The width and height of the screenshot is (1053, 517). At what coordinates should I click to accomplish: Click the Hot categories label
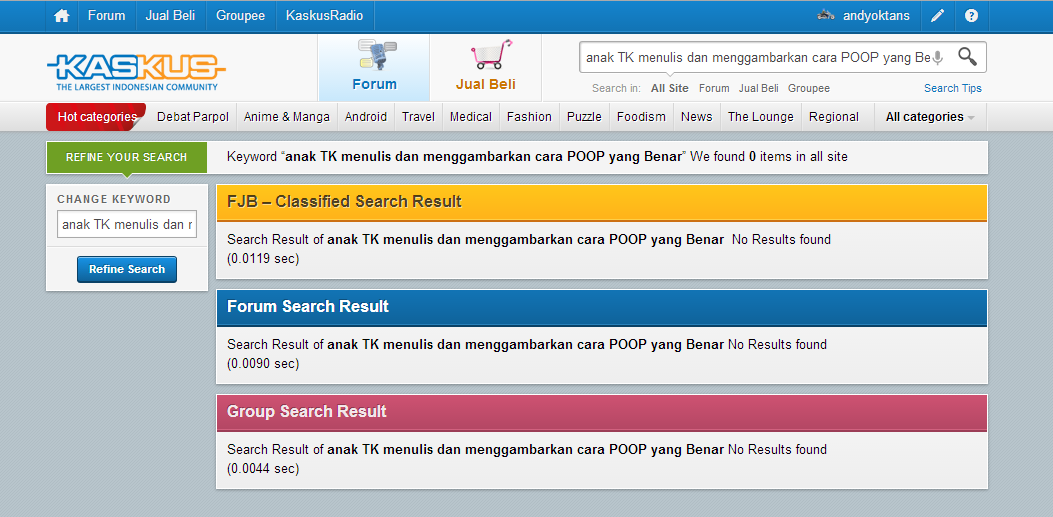[x=96, y=117]
